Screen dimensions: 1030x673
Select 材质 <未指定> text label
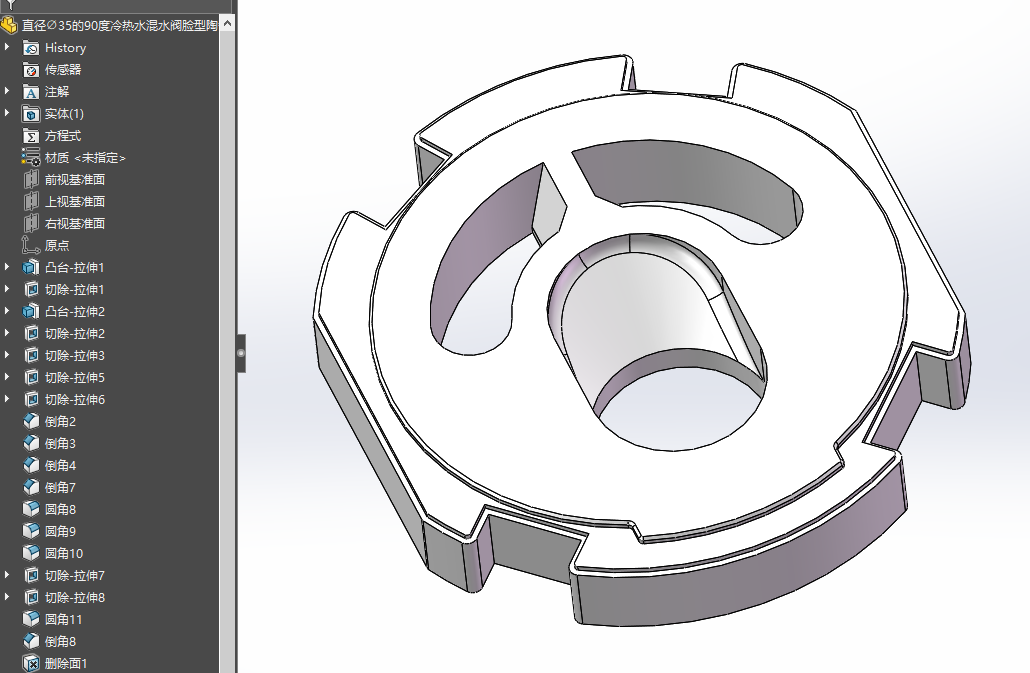click(x=85, y=158)
